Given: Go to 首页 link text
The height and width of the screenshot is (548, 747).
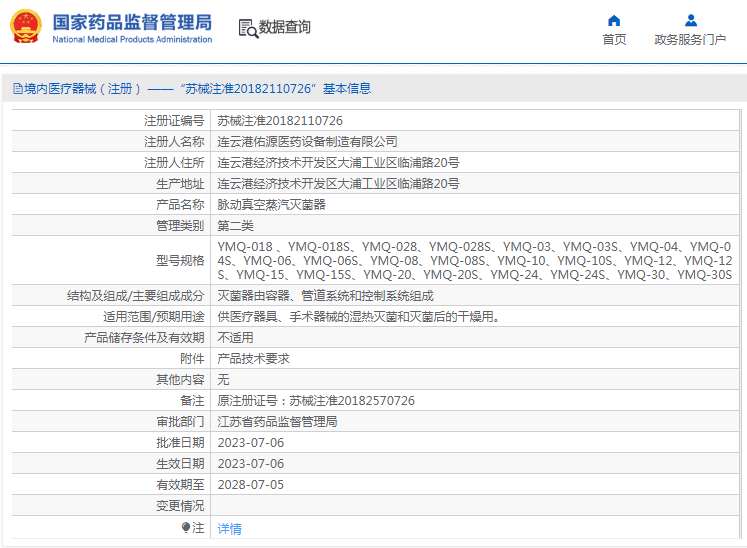Looking at the screenshot, I should [614, 40].
